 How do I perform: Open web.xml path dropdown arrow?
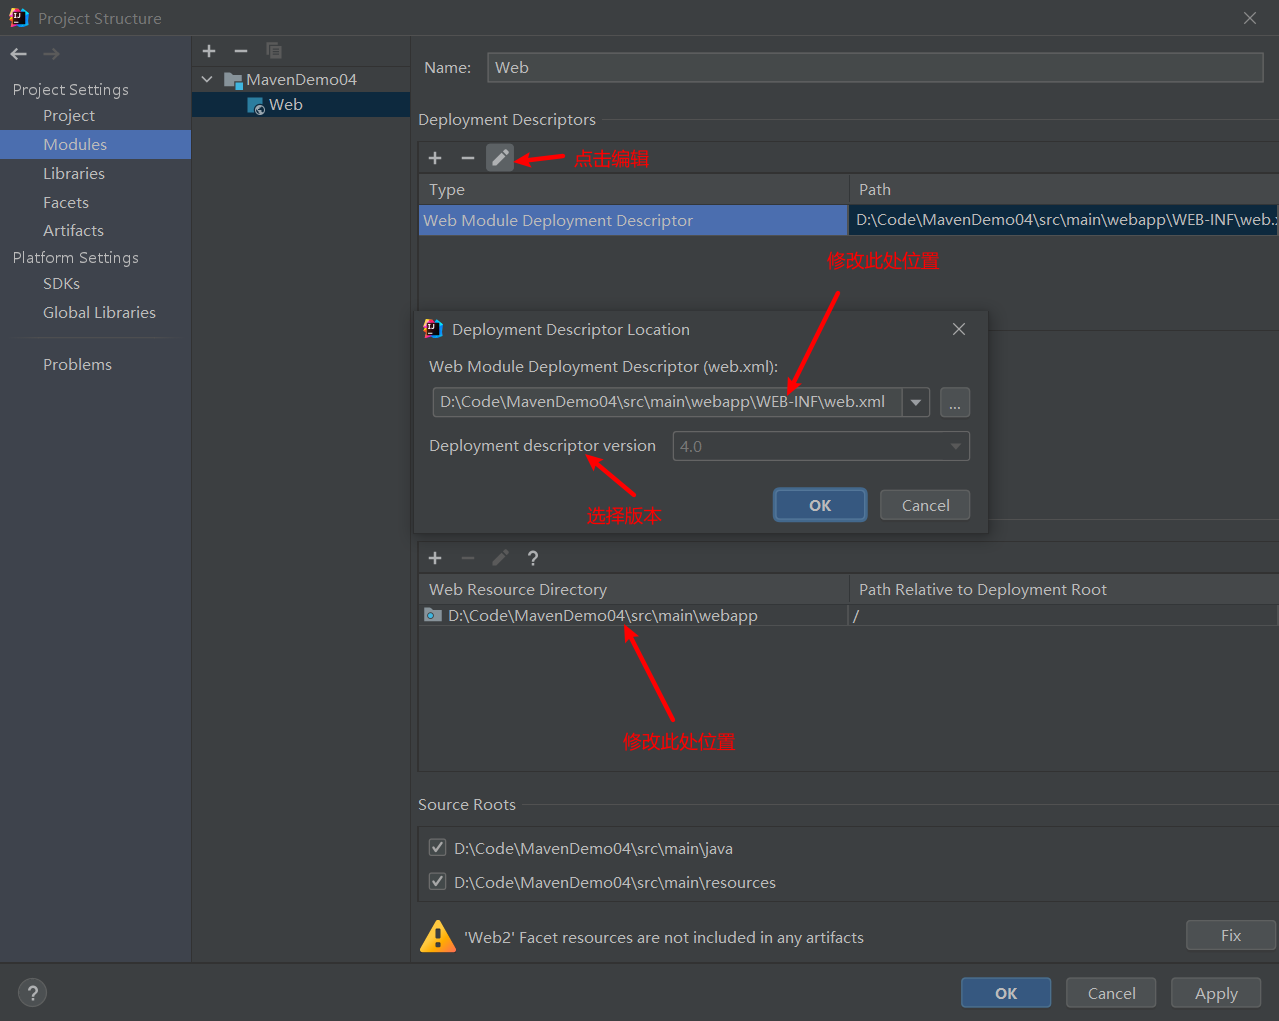coord(916,402)
